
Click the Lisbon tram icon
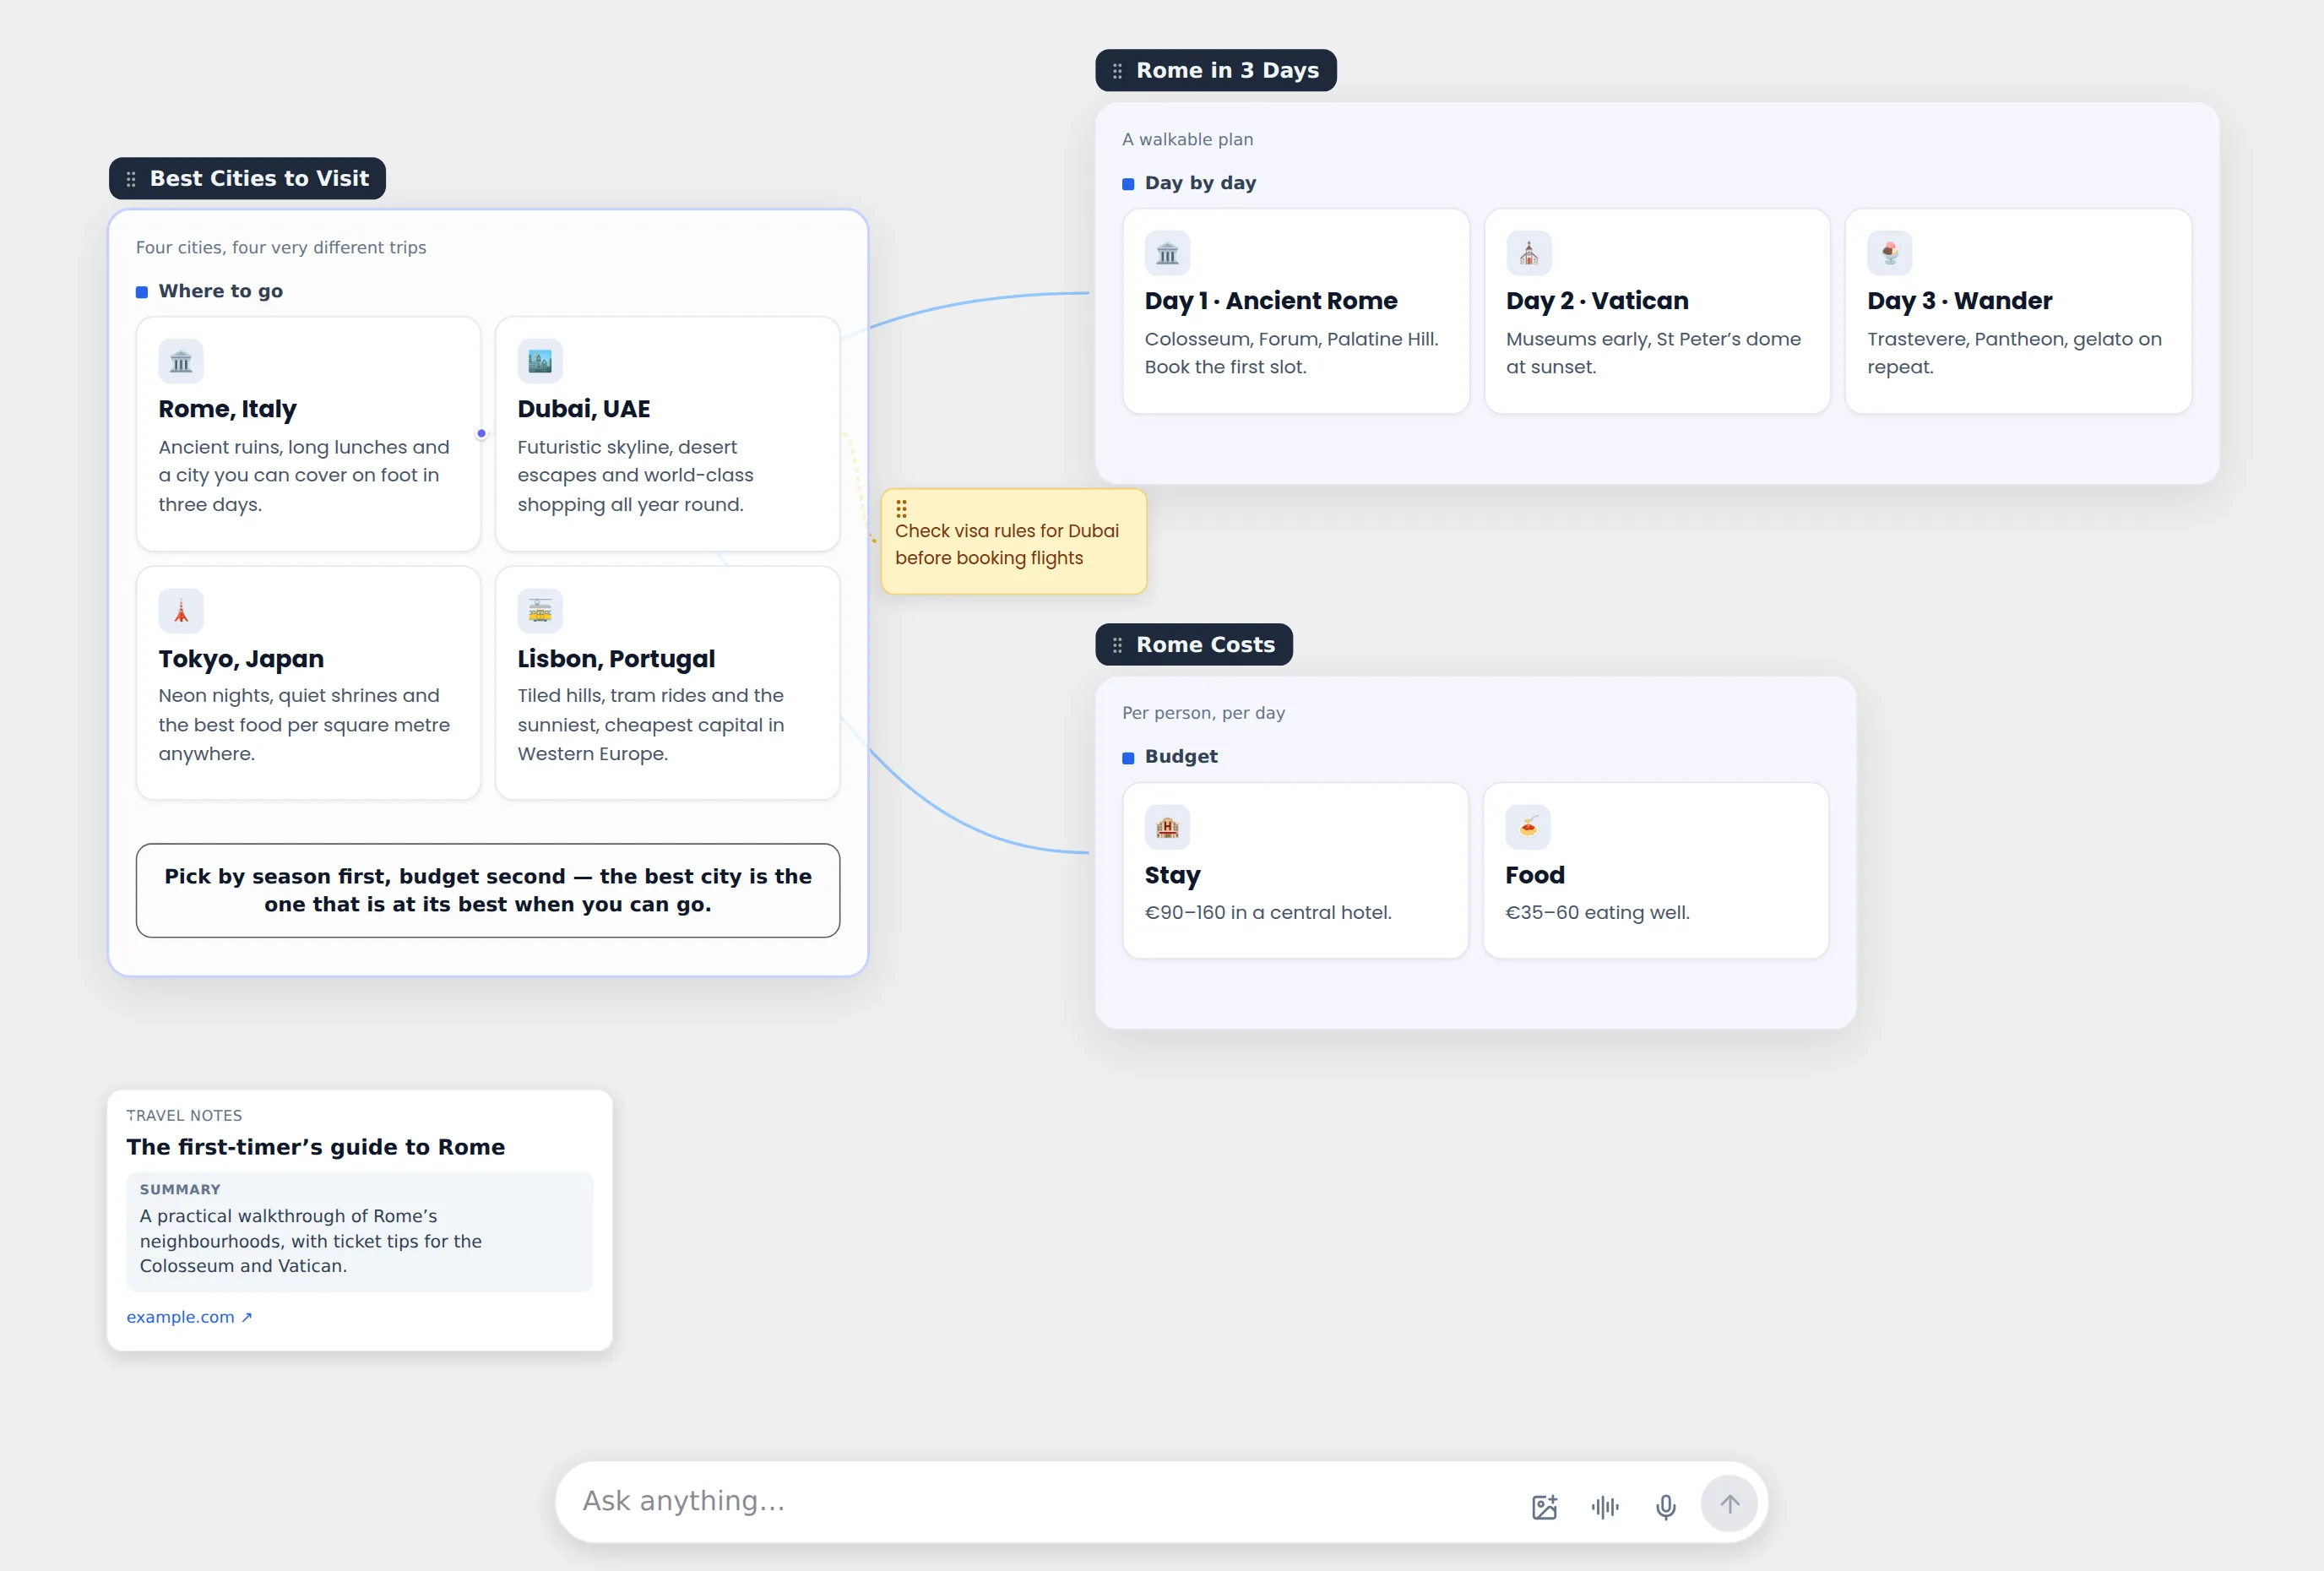pyautogui.click(x=540, y=611)
